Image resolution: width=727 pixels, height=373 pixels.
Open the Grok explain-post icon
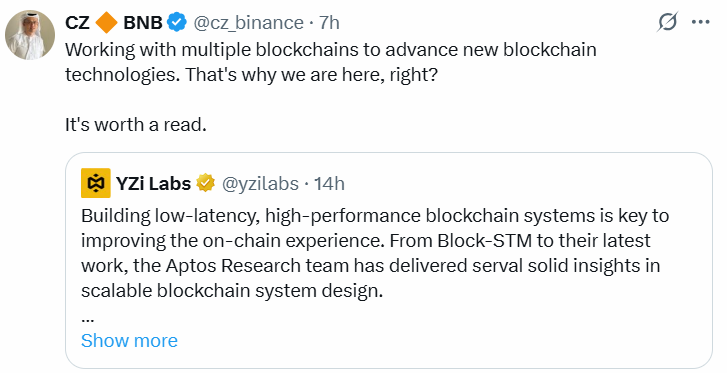[x=667, y=22]
